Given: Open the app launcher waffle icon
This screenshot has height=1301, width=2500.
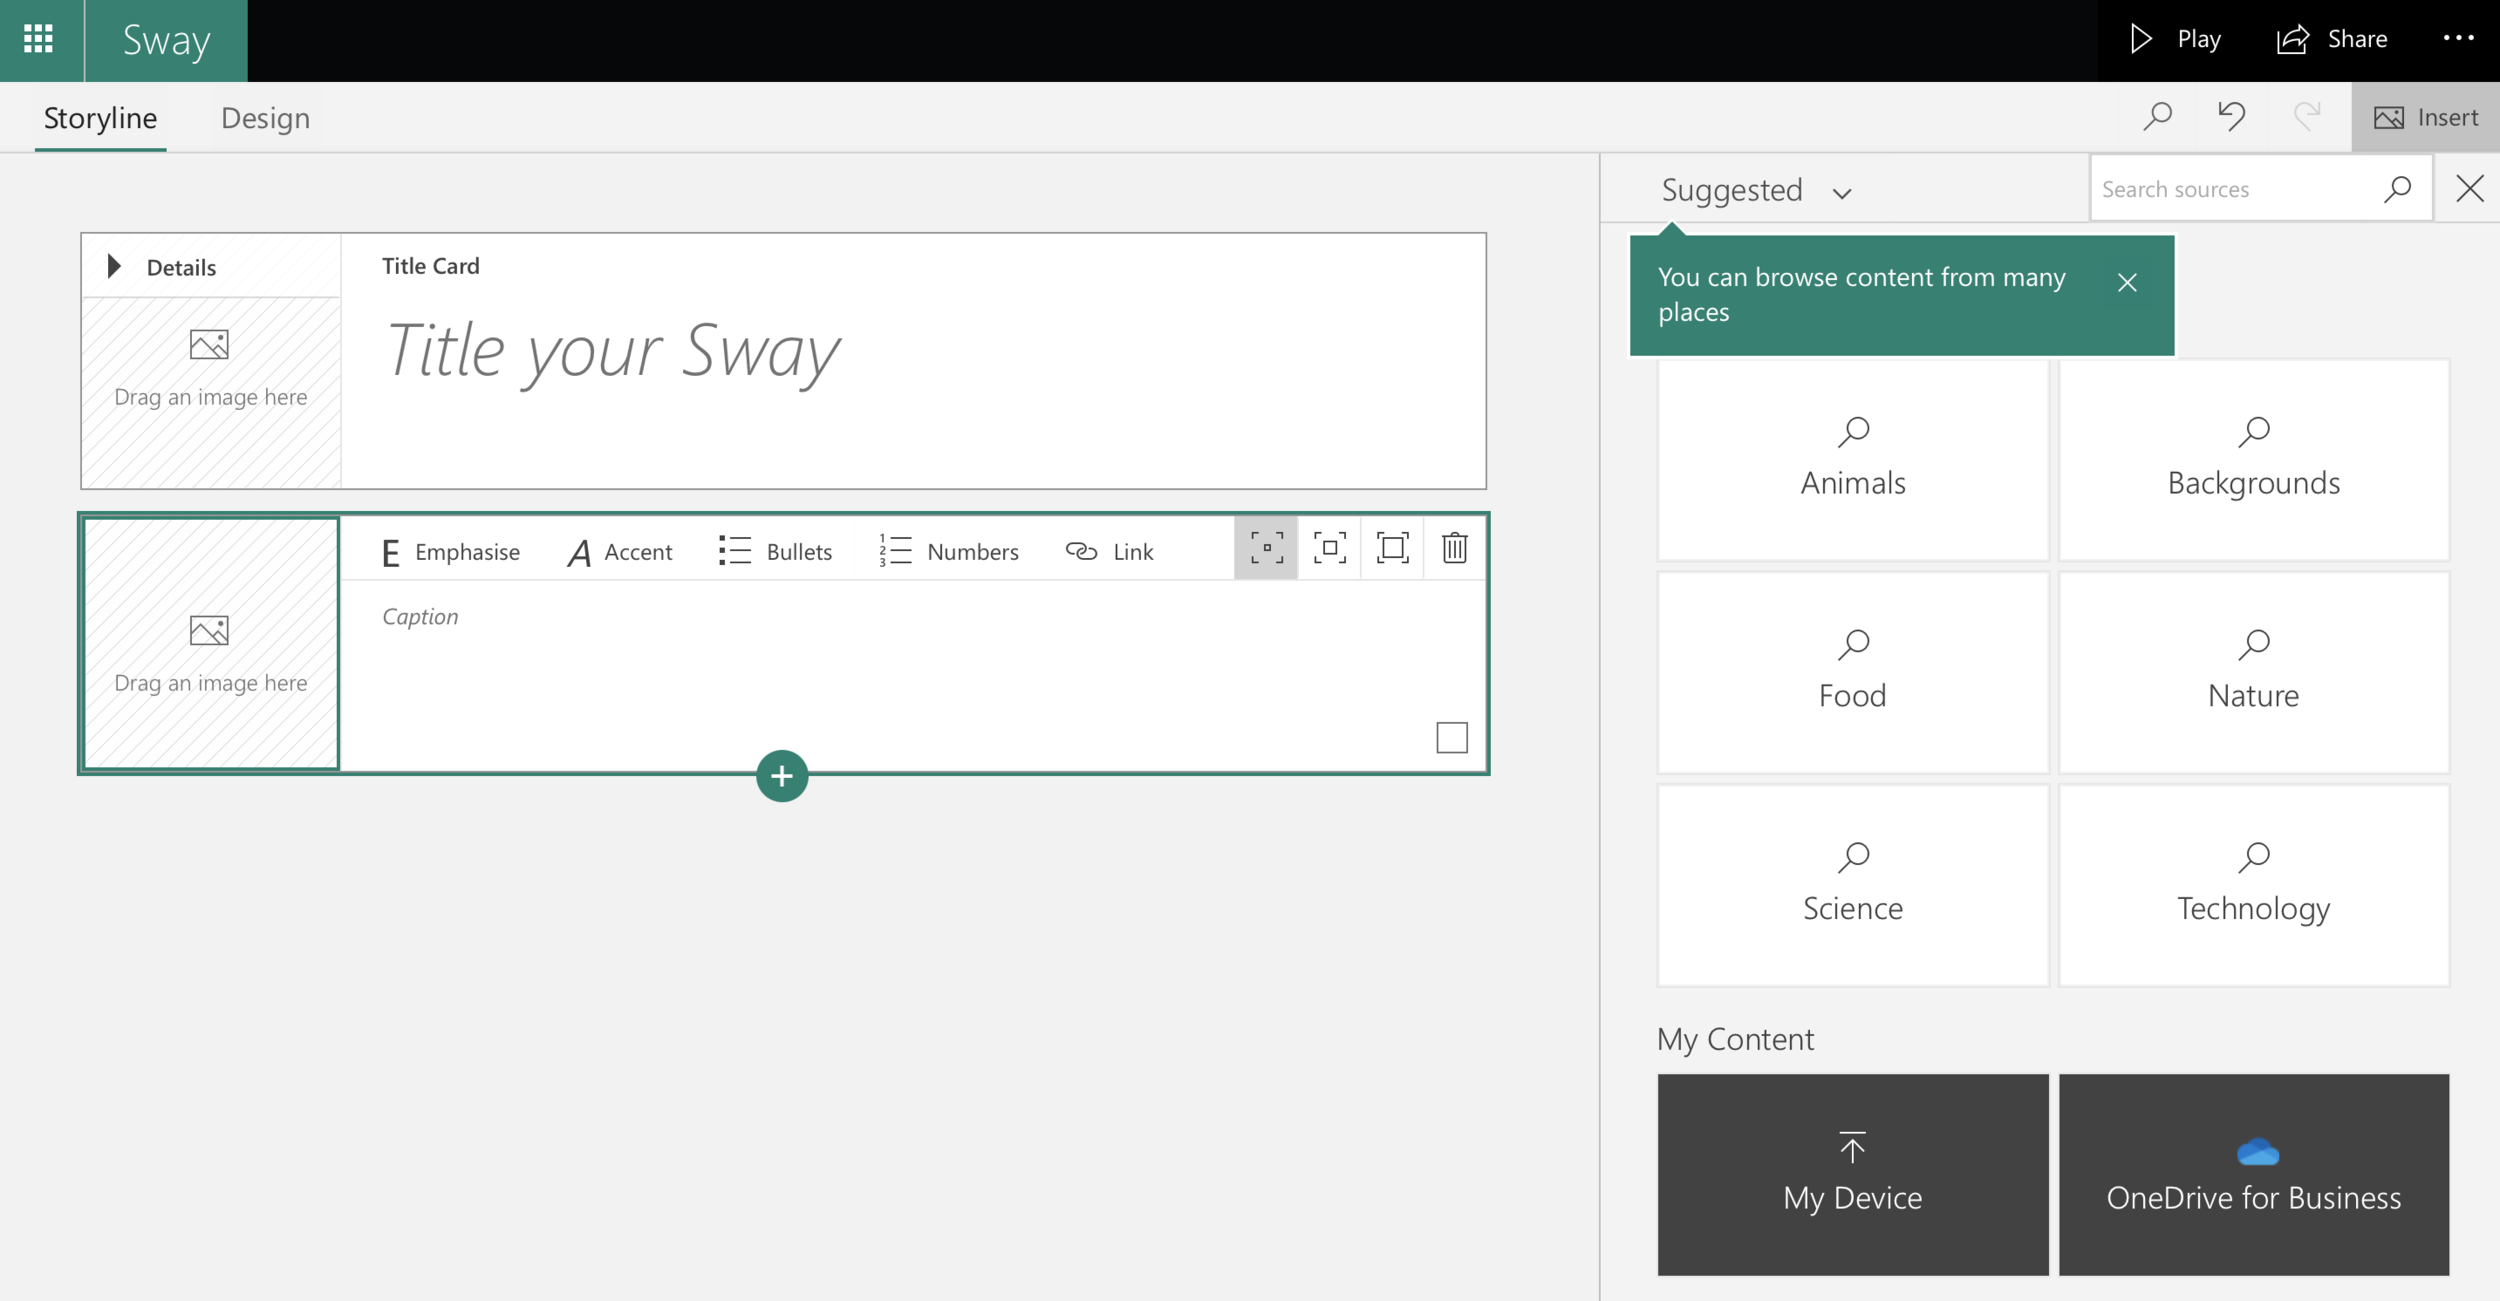Looking at the screenshot, I should [38, 39].
